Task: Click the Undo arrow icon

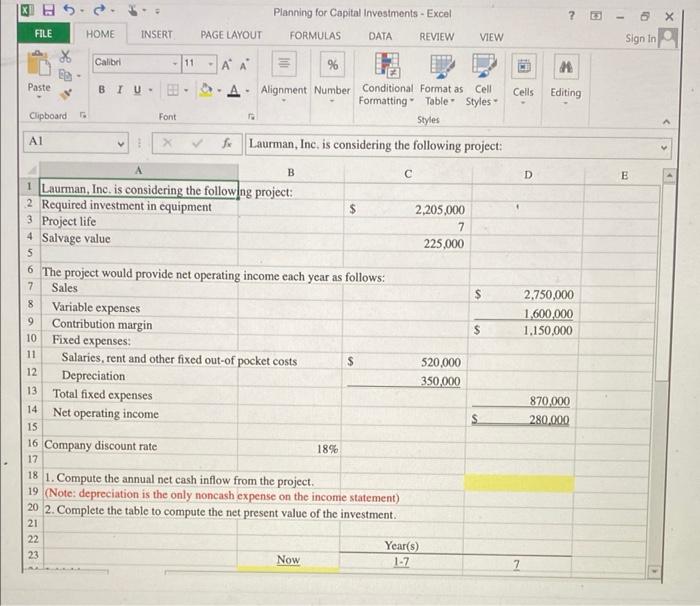Action: coord(69,10)
